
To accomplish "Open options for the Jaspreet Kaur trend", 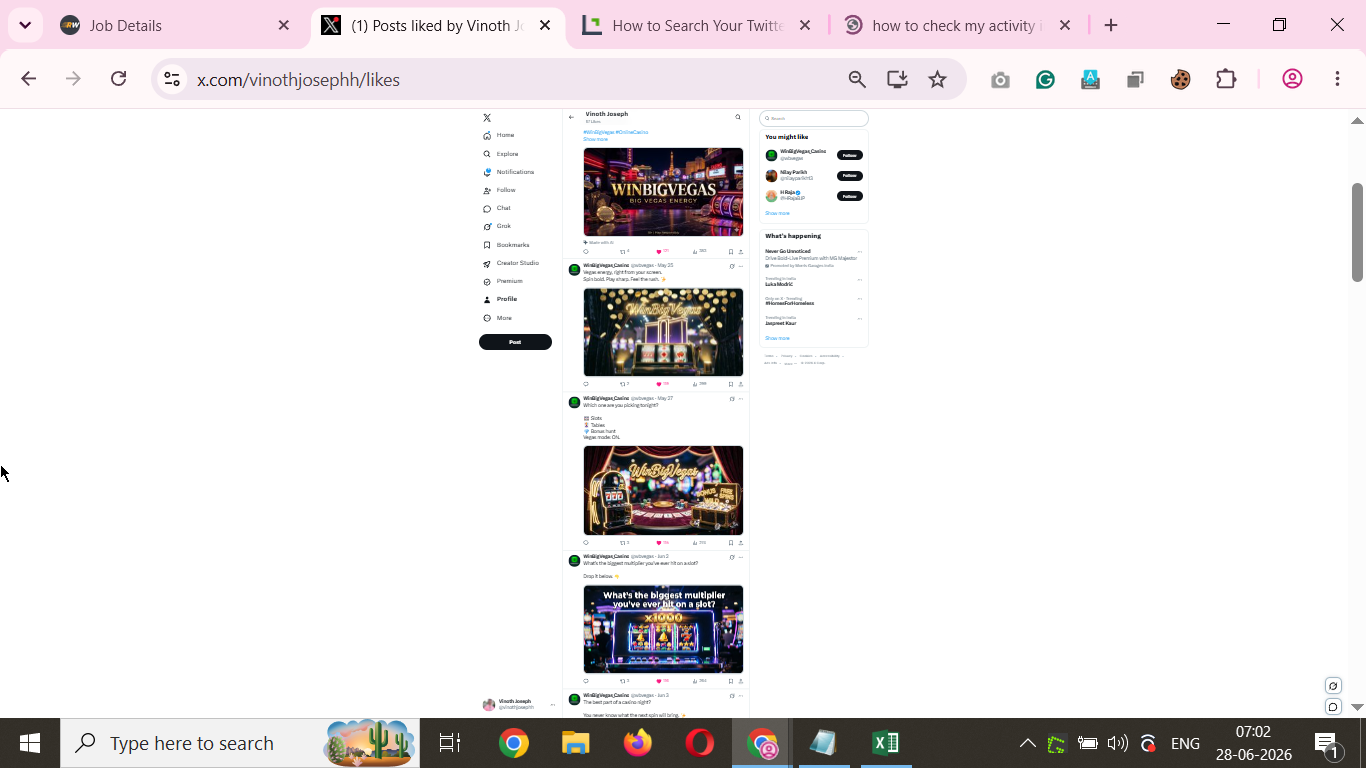I will [x=860, y=319].
